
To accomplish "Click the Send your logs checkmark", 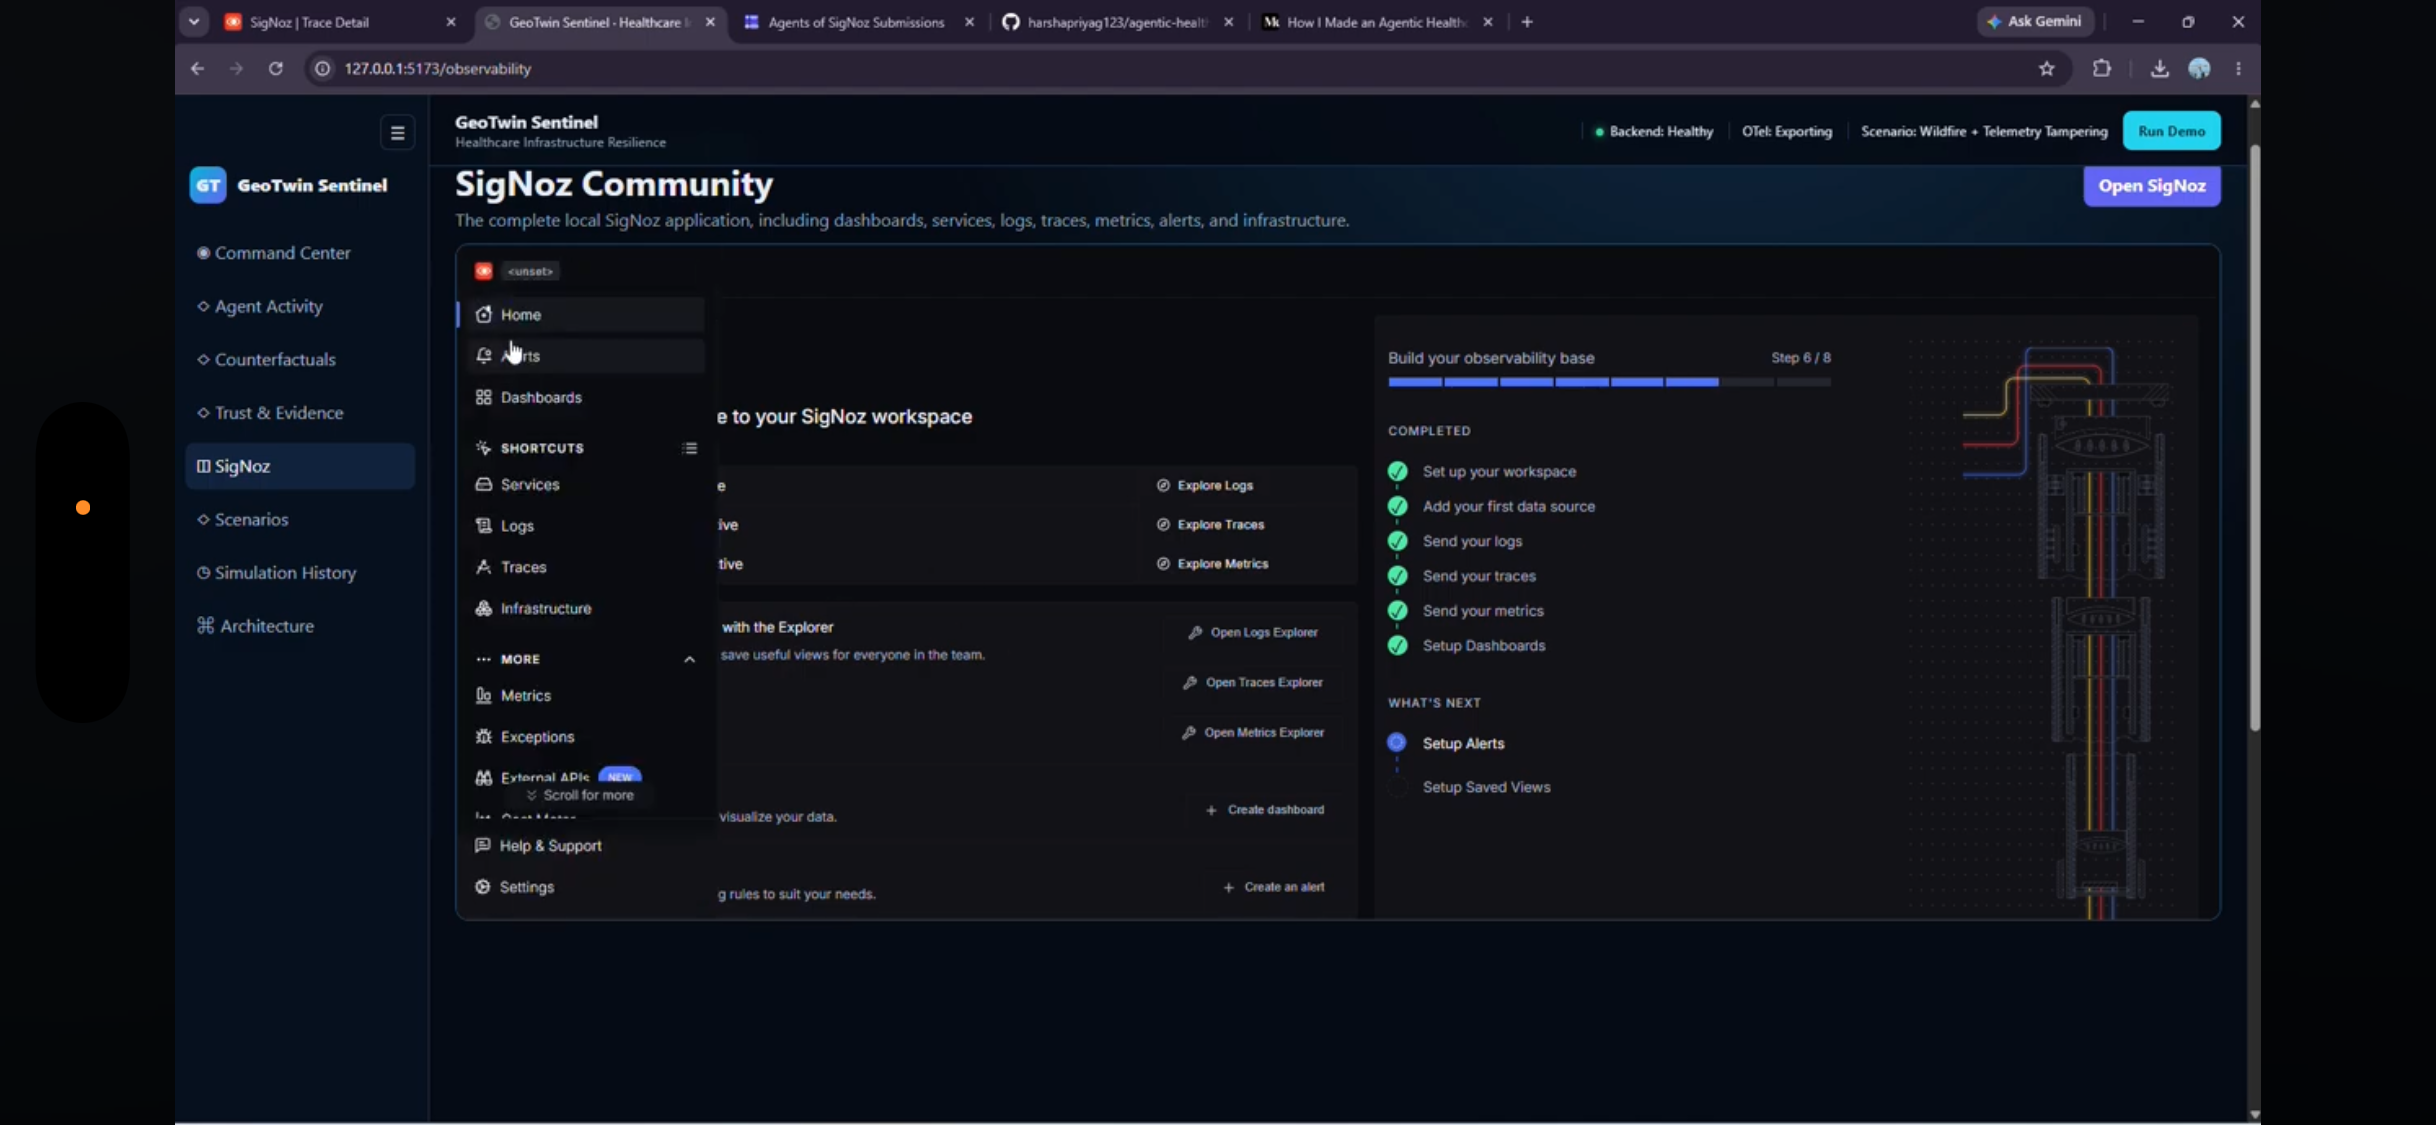I will click(1397, 541).
